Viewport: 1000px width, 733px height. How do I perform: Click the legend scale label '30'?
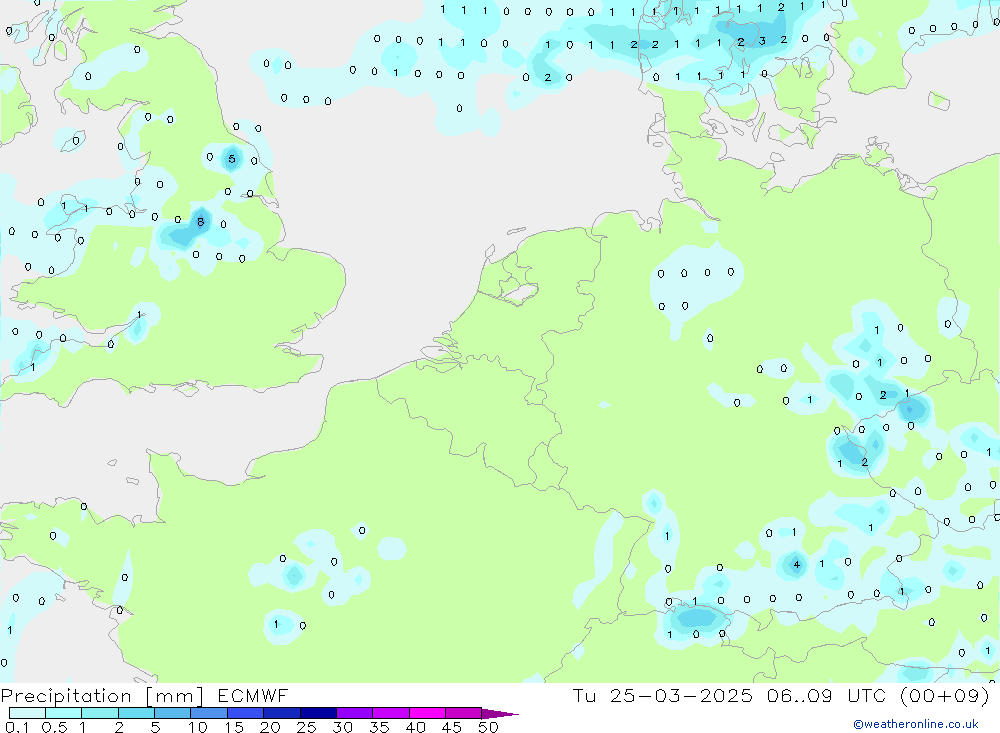click(x=342, y=727)
